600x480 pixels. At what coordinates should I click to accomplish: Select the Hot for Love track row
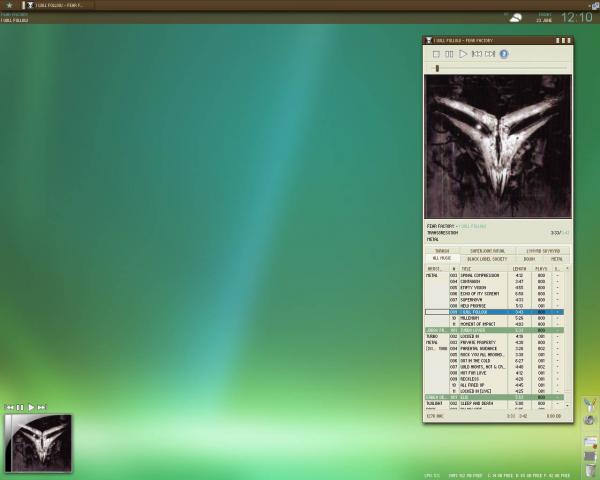[x=494, y=373]
